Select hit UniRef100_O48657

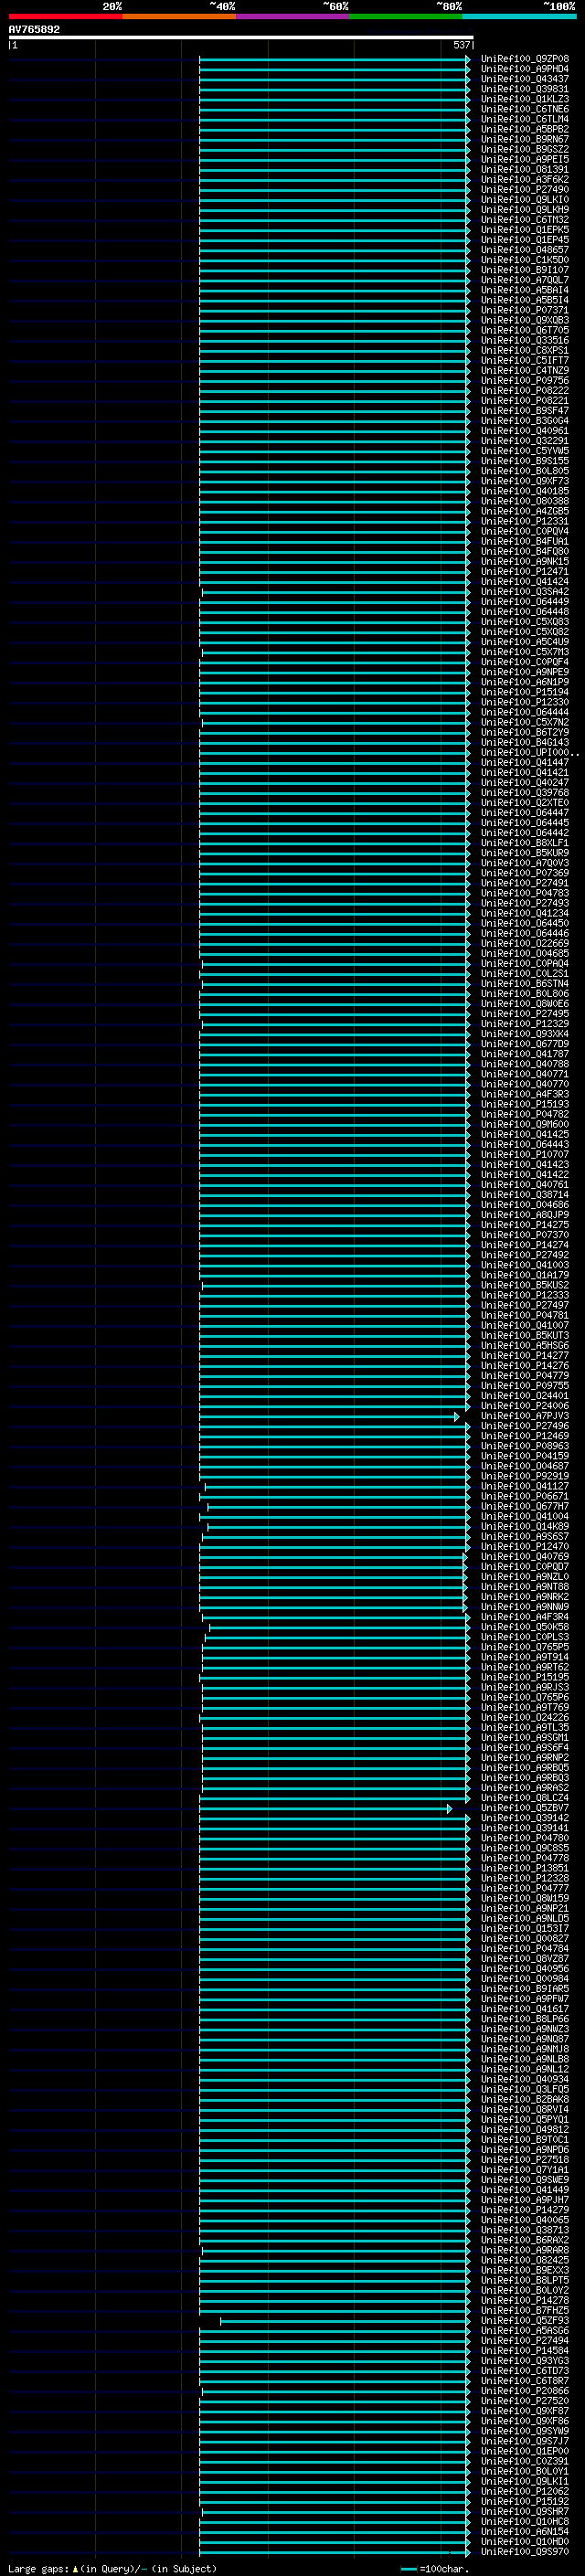coord(524,250)
